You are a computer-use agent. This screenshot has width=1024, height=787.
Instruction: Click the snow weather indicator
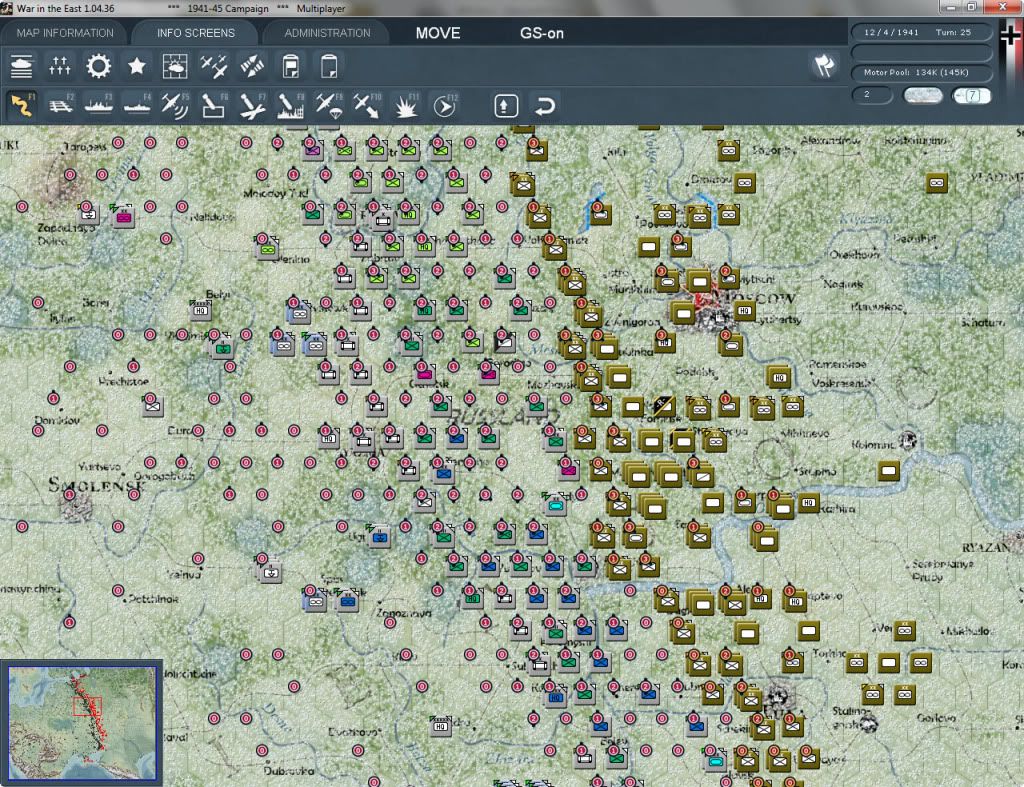(922, 95)
